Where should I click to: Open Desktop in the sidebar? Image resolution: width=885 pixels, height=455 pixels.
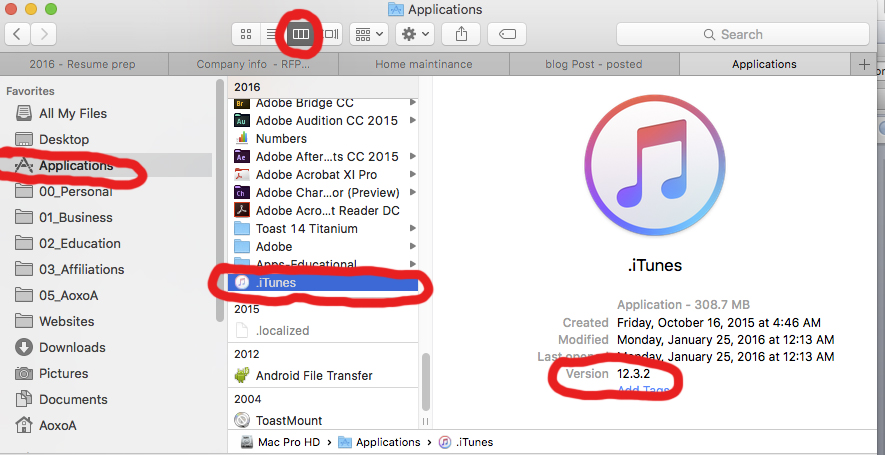point(64,139)
